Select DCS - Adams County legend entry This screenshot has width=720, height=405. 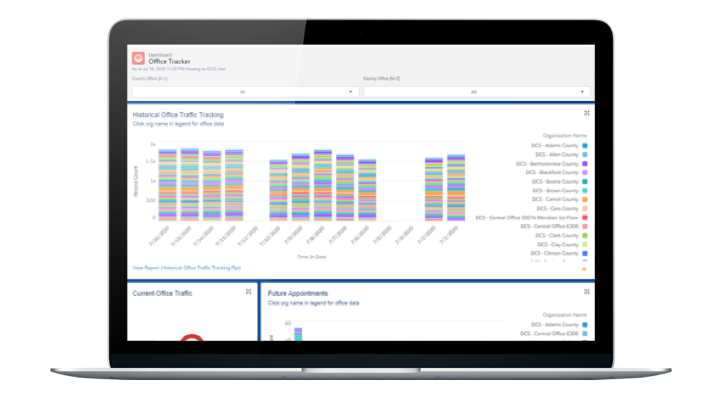coord(555,146)
